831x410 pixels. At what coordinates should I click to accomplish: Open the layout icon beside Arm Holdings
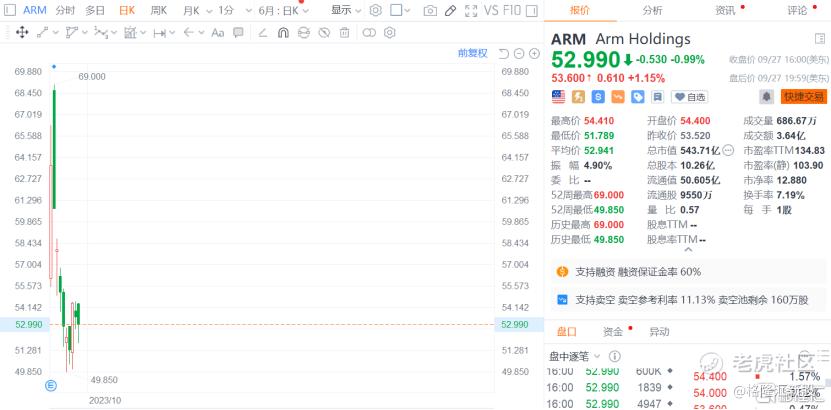(x=819, y=39)
